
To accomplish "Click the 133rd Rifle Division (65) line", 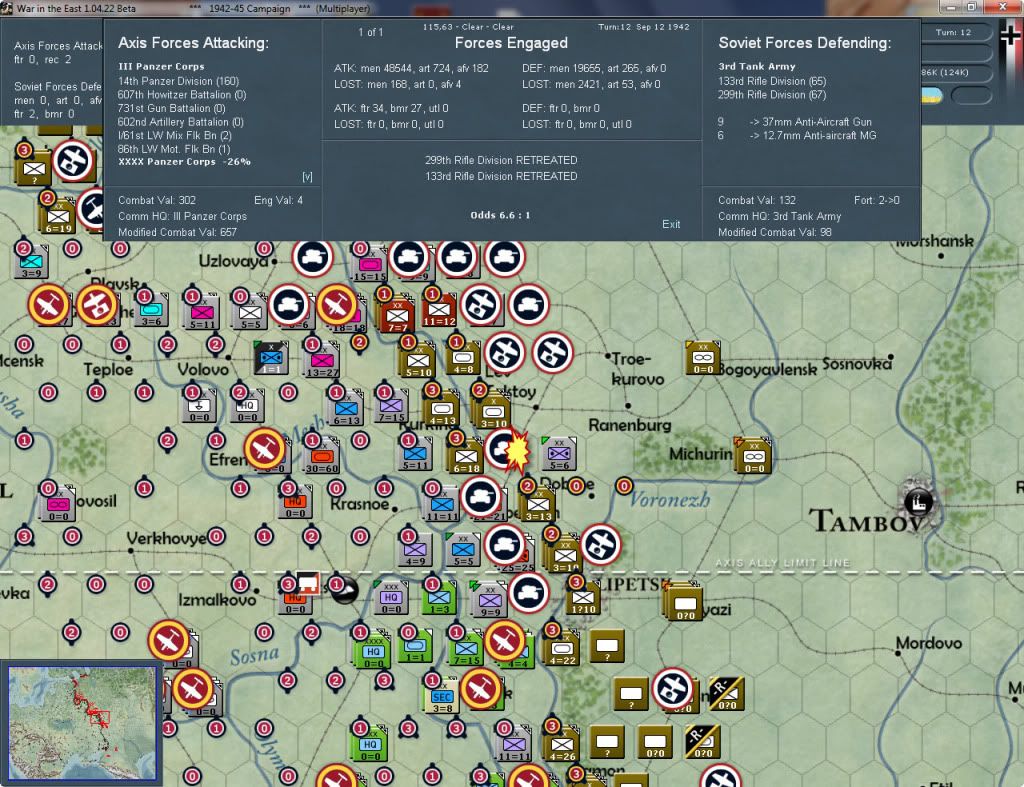I will [772, 81].
